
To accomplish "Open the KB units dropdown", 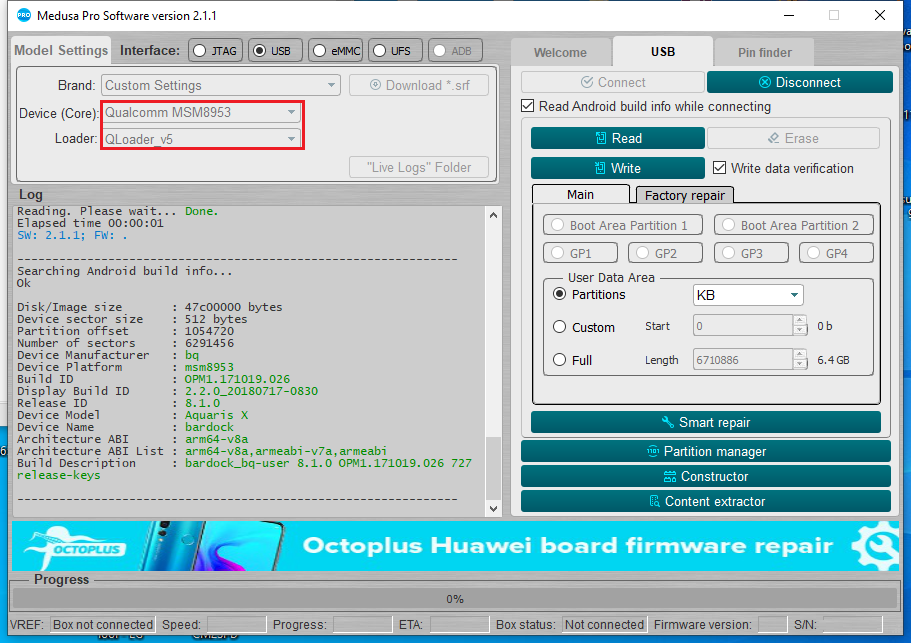I will pyautogui.click(x=748, y=295).
